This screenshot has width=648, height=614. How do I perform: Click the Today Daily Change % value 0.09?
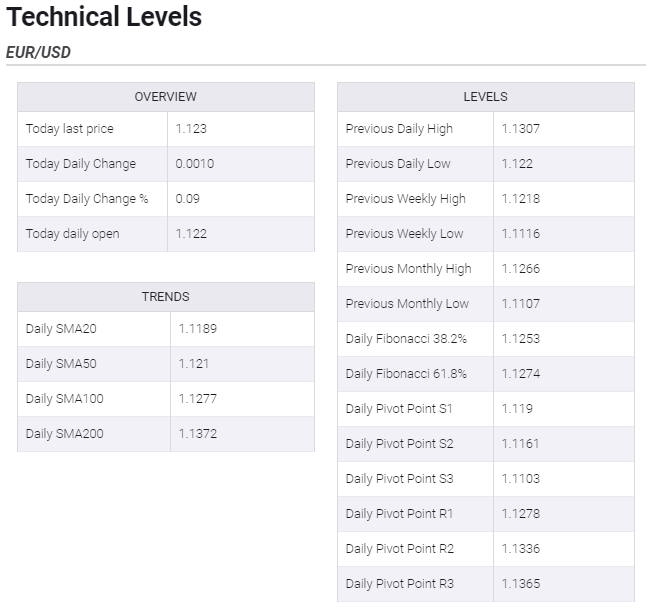coord(187,199)
